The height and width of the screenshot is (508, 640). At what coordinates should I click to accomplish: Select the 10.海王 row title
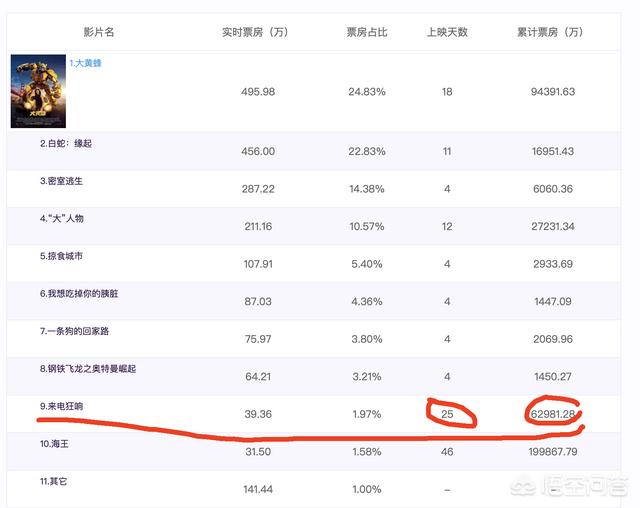click(x=54, y=444)
